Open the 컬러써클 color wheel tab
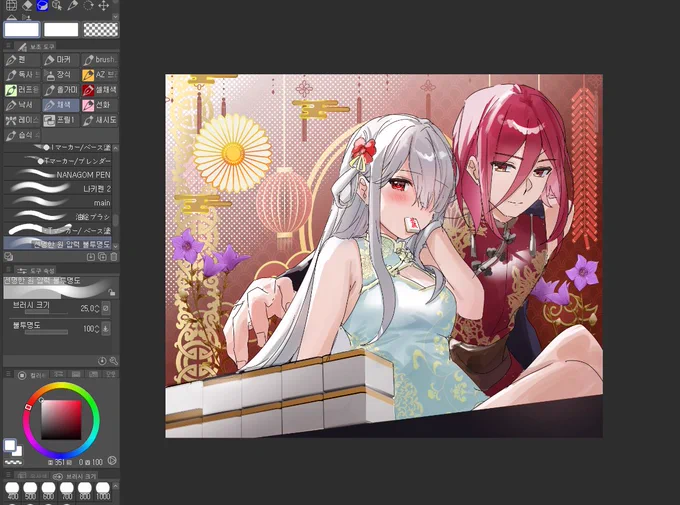This screenshot has width=680, height=505. pos(33,375)
